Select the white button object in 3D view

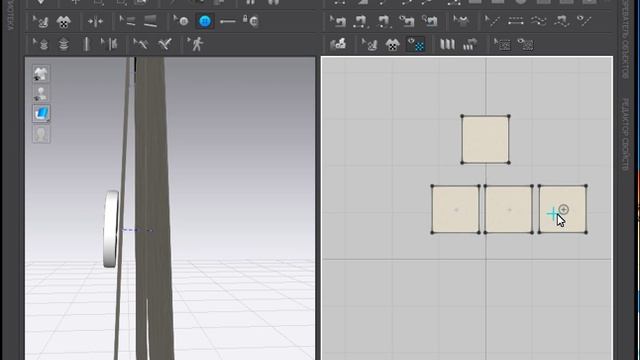pyautogui.click(x=111, y=229)
